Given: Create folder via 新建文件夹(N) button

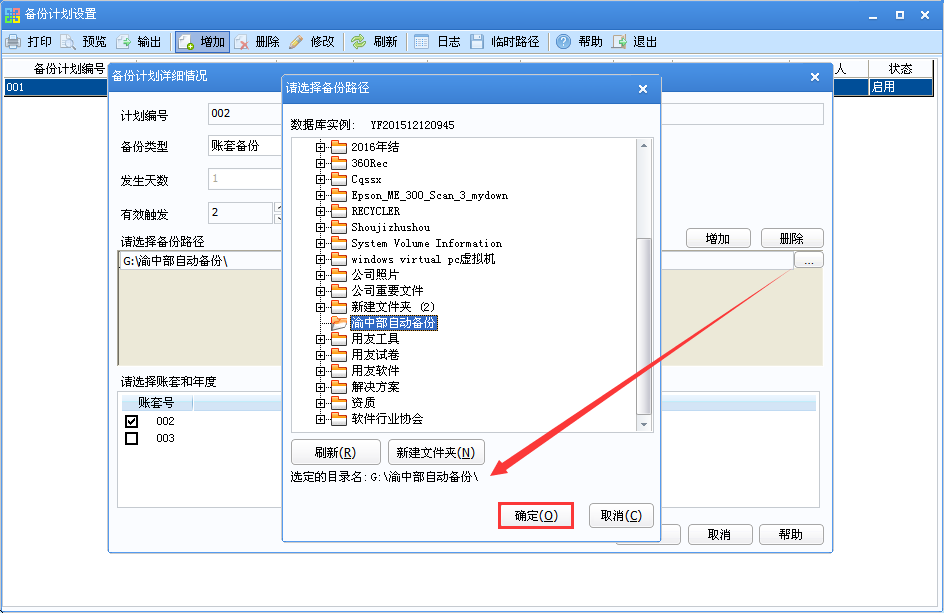Looking at the screenshot, I should [x=434, y=452].
